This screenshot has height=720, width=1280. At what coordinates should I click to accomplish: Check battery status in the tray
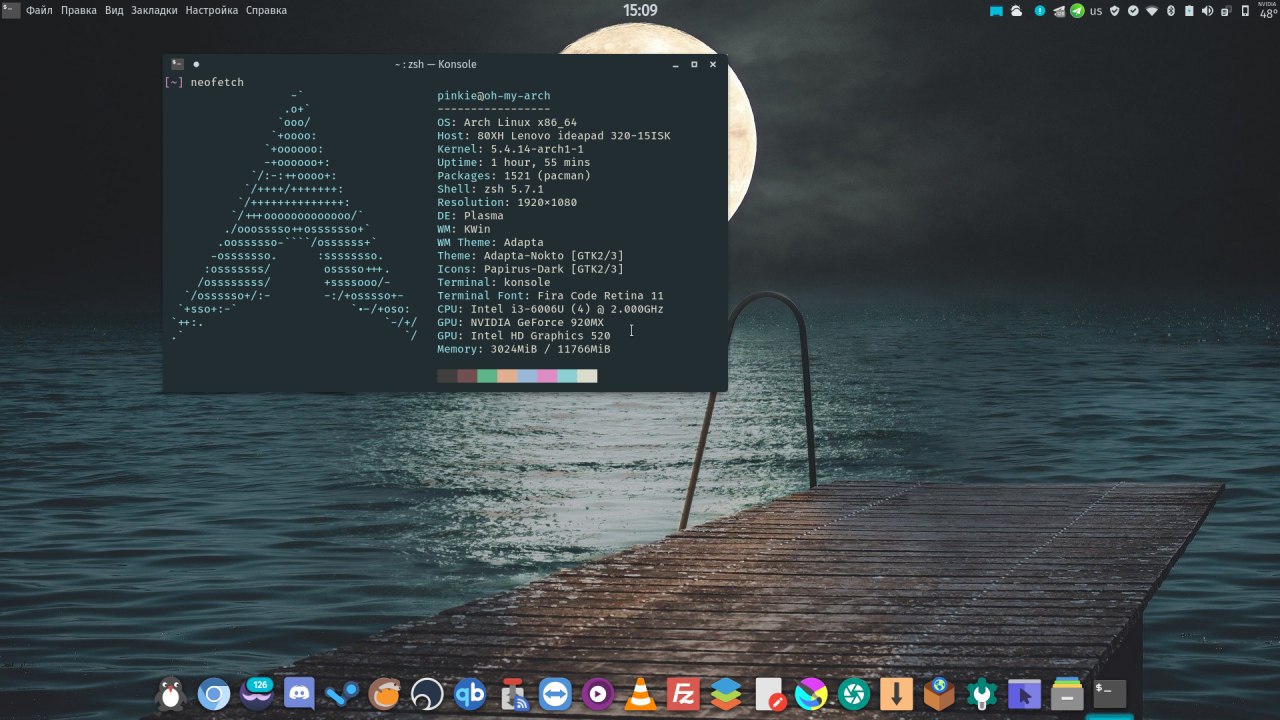[1189, 11]
